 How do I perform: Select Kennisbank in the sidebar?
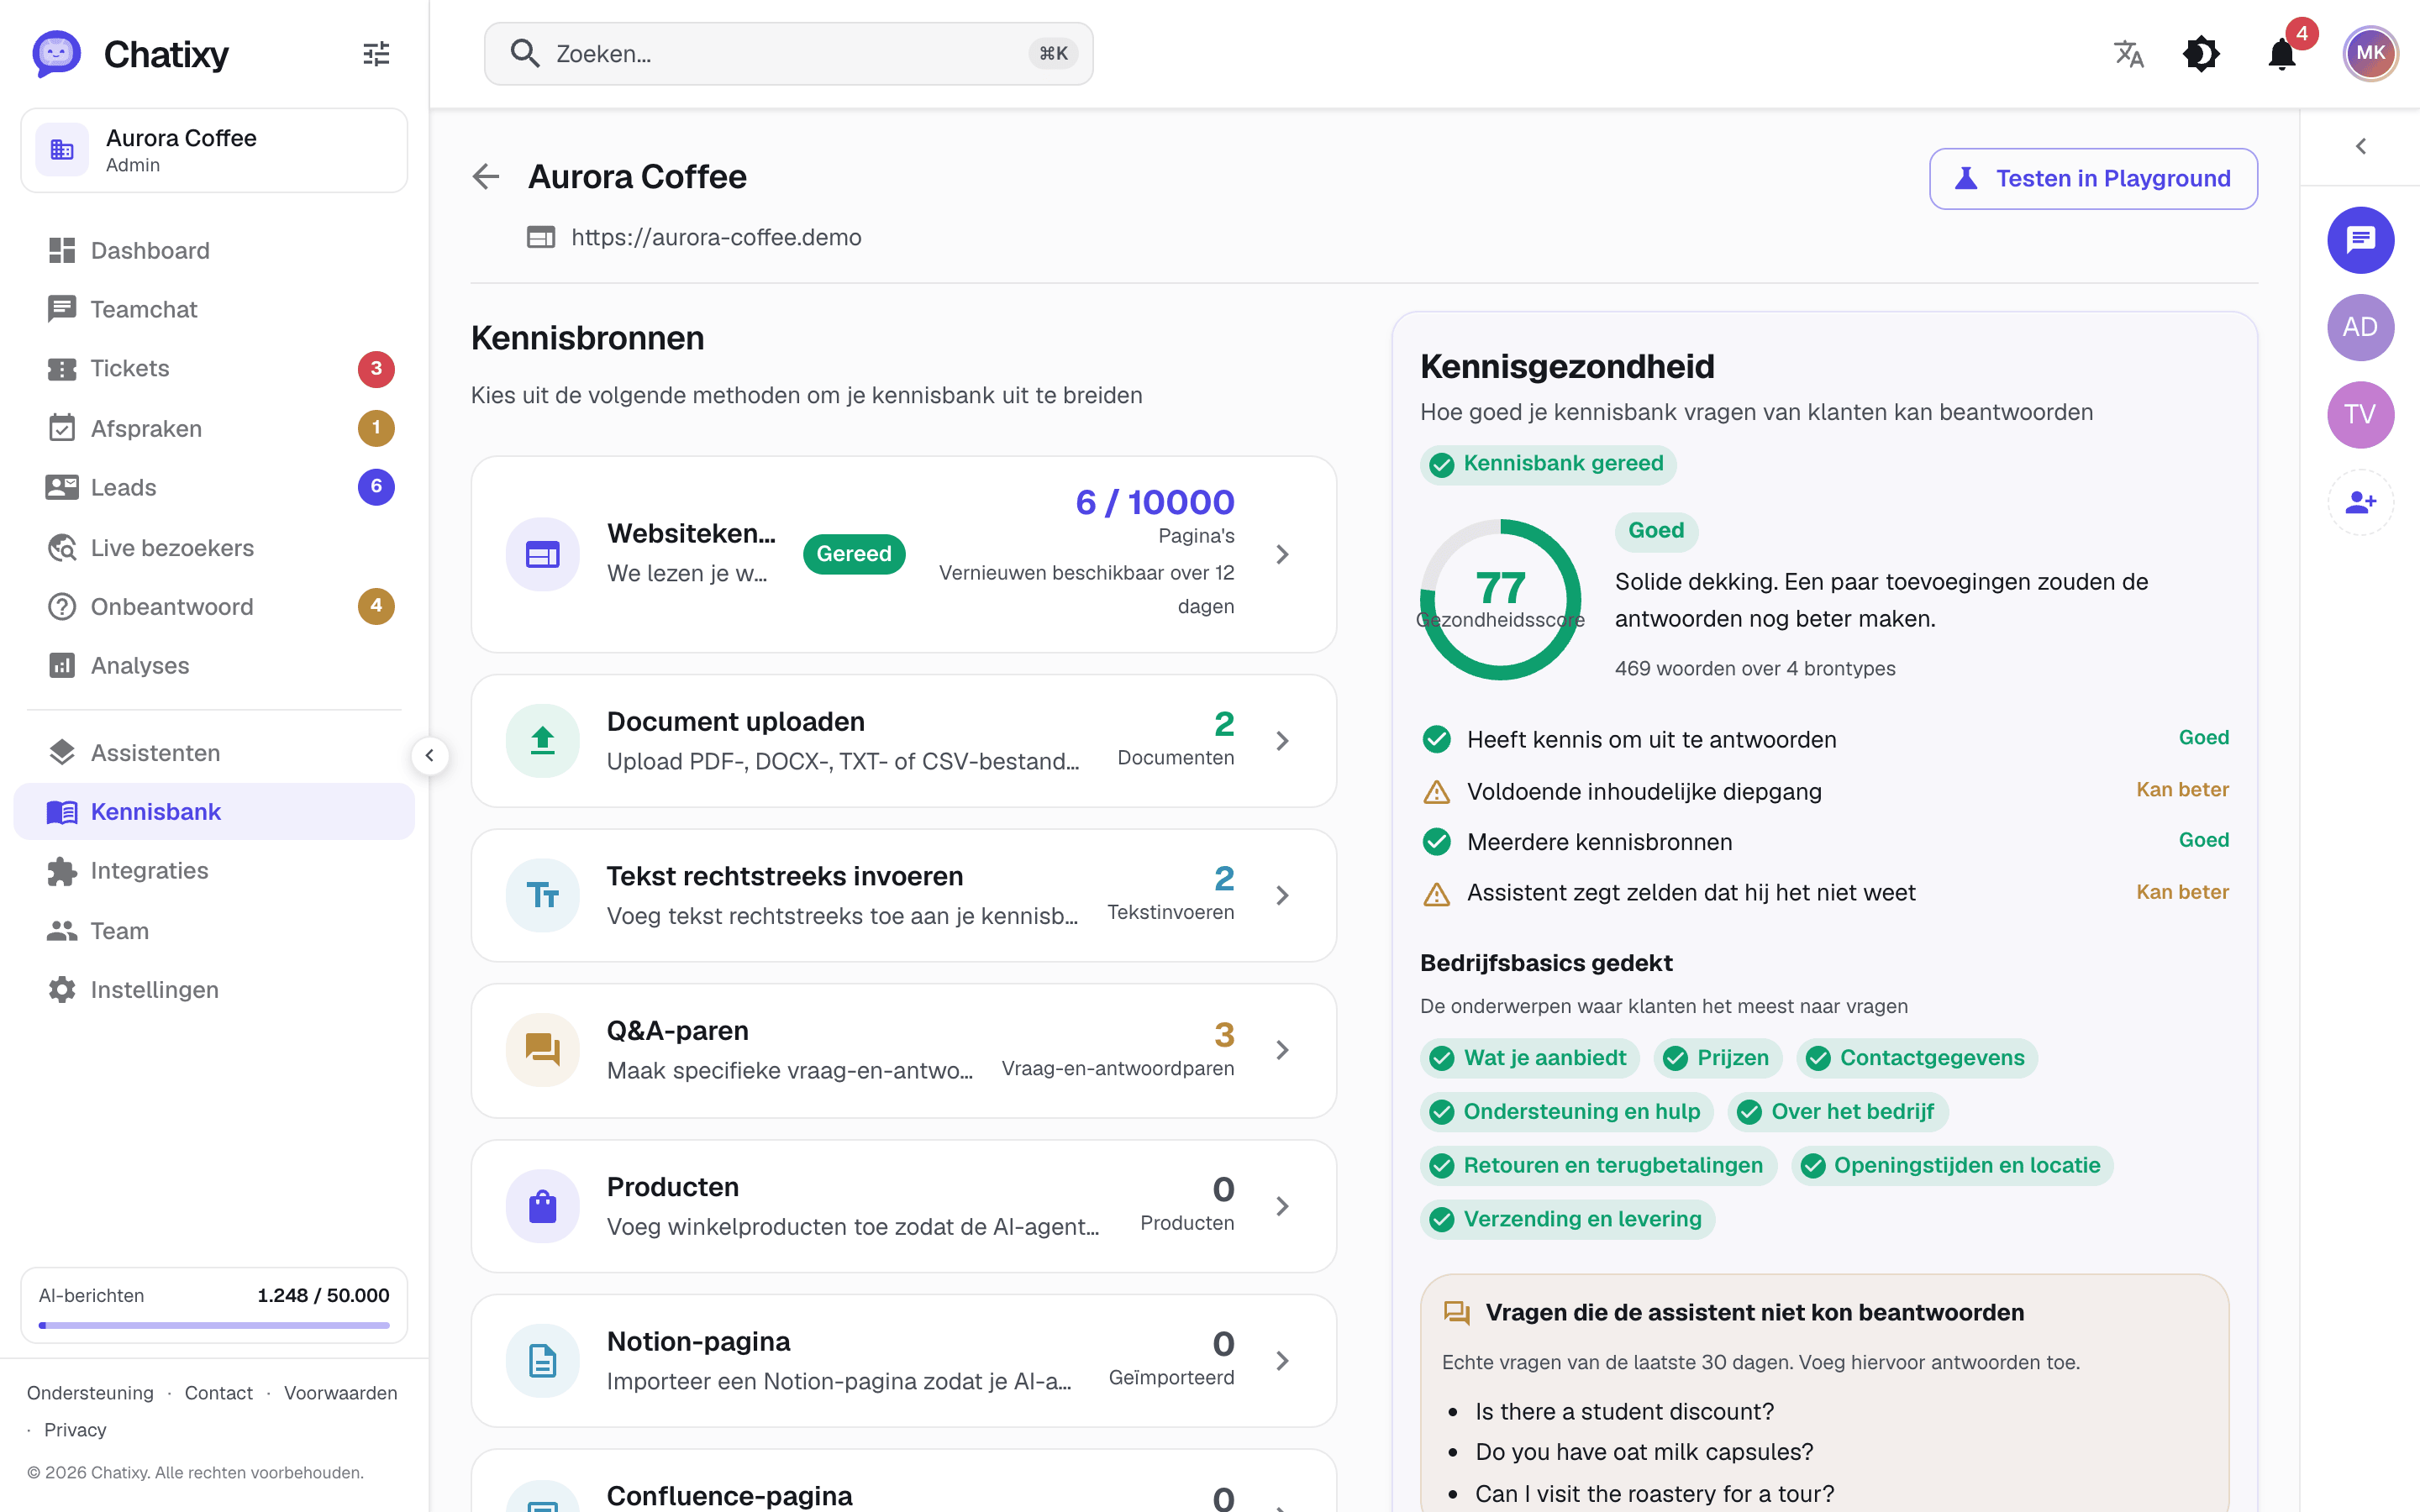click(214, 812)
